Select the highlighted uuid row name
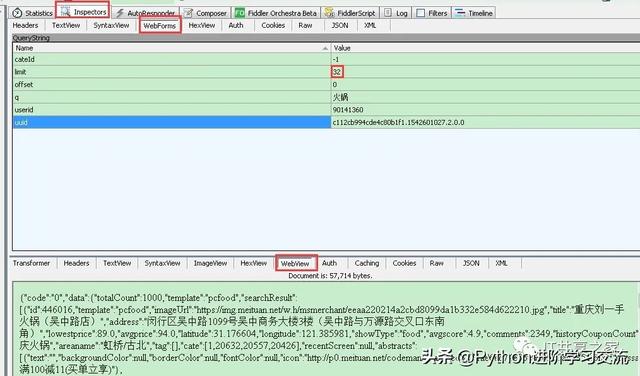Viewport: 640px width, 376px height. click(x=21, y=122)
